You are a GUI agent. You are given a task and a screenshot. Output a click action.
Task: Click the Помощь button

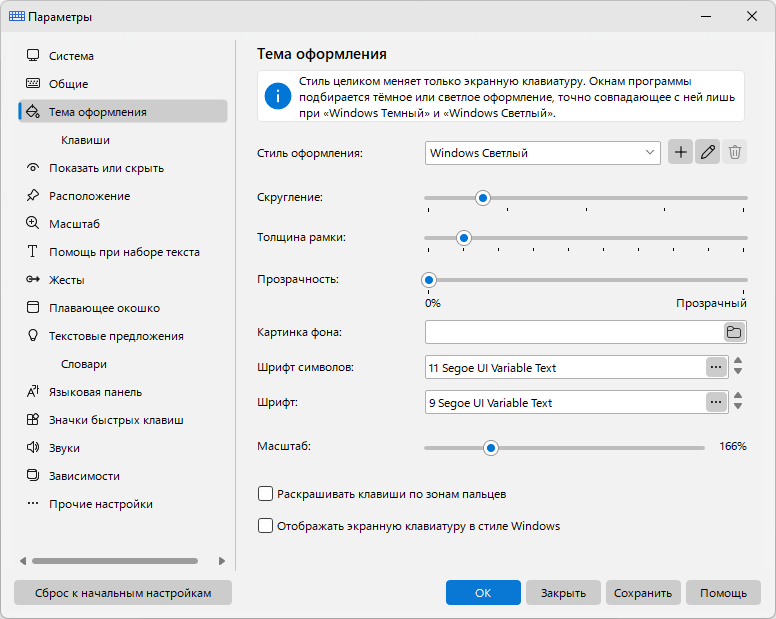(723, 593)
